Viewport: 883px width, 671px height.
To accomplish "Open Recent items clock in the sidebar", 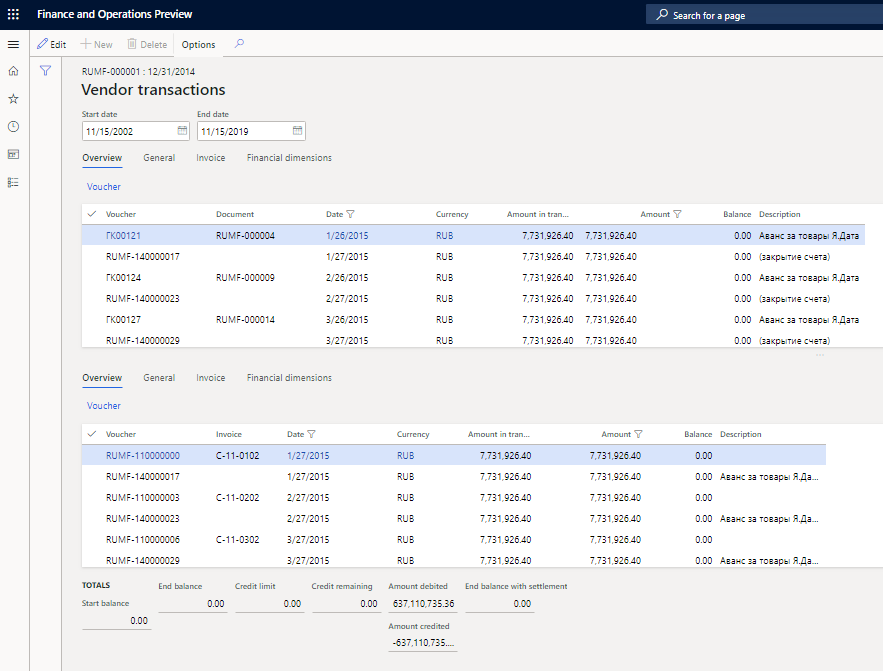I will [13, 126].
